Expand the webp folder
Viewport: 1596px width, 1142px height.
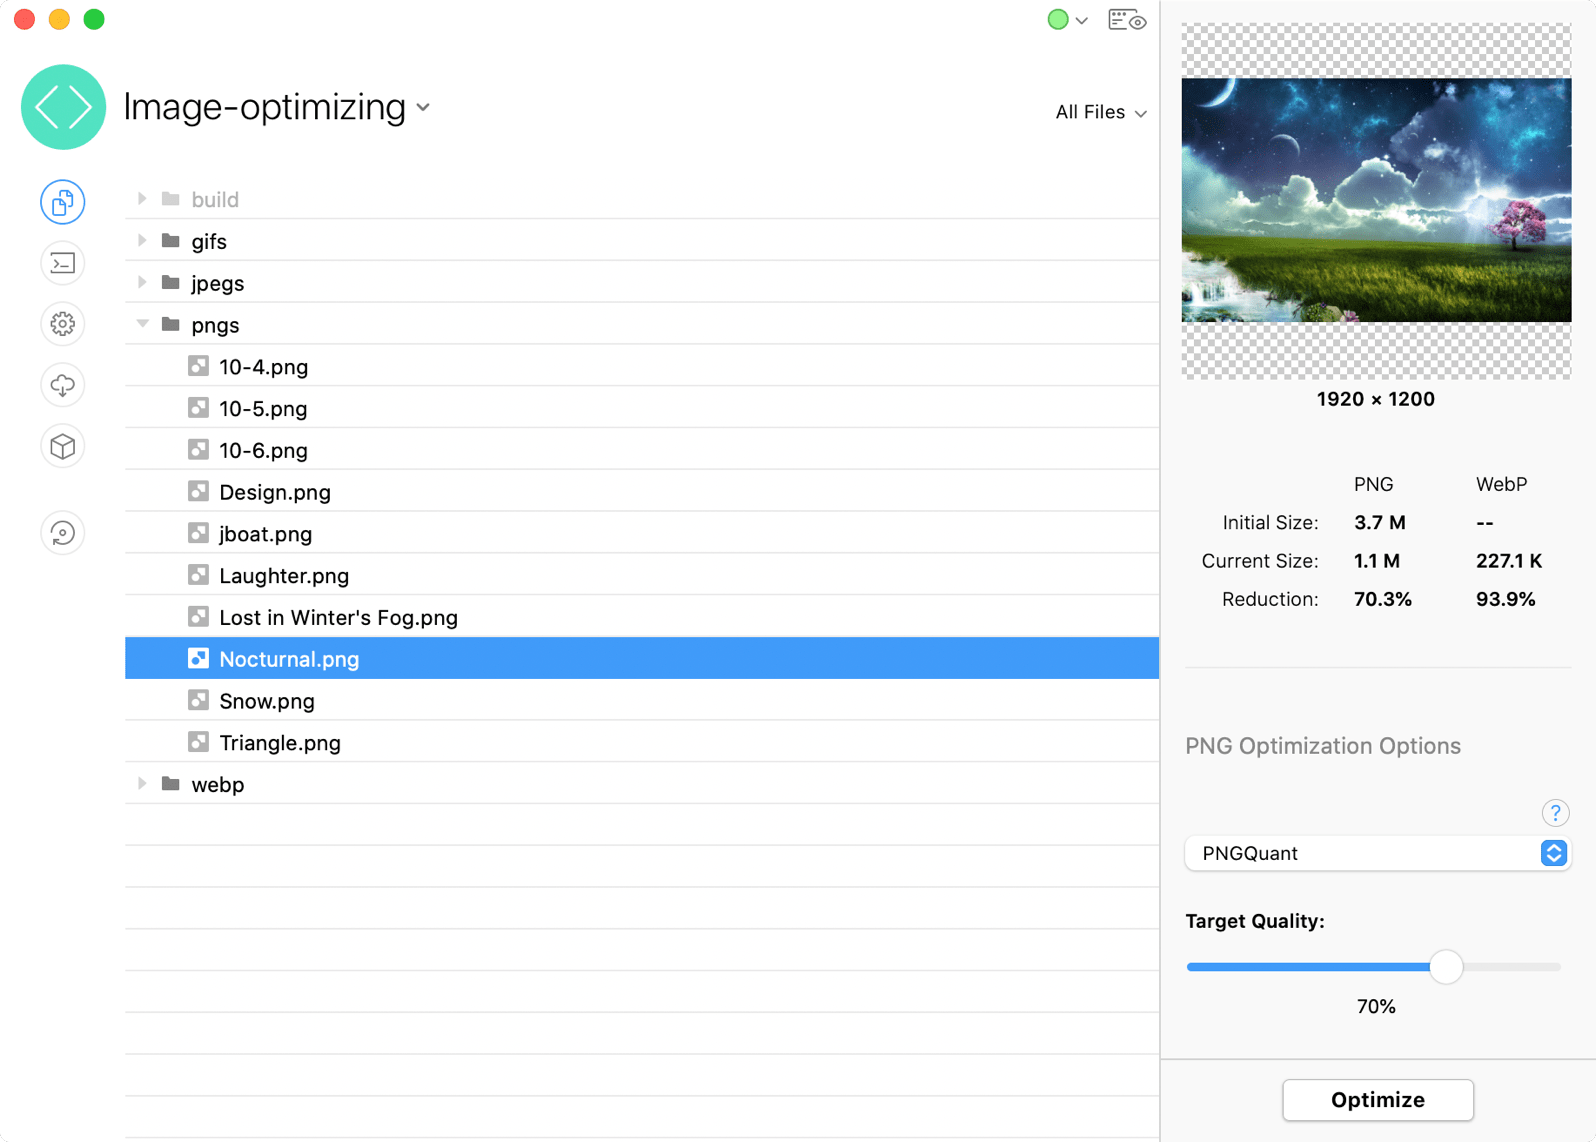point(142,784)
